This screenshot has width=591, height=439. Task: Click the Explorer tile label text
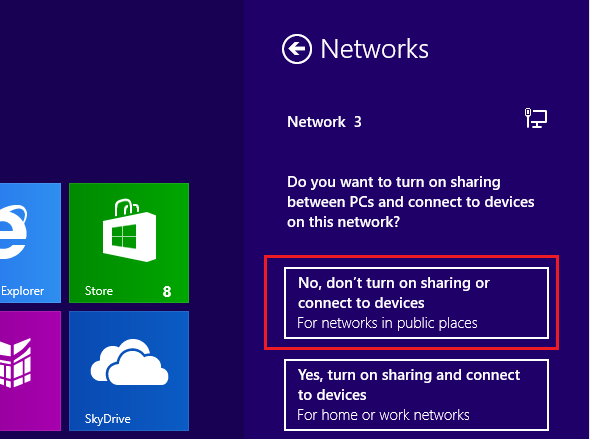pos(22,291)
